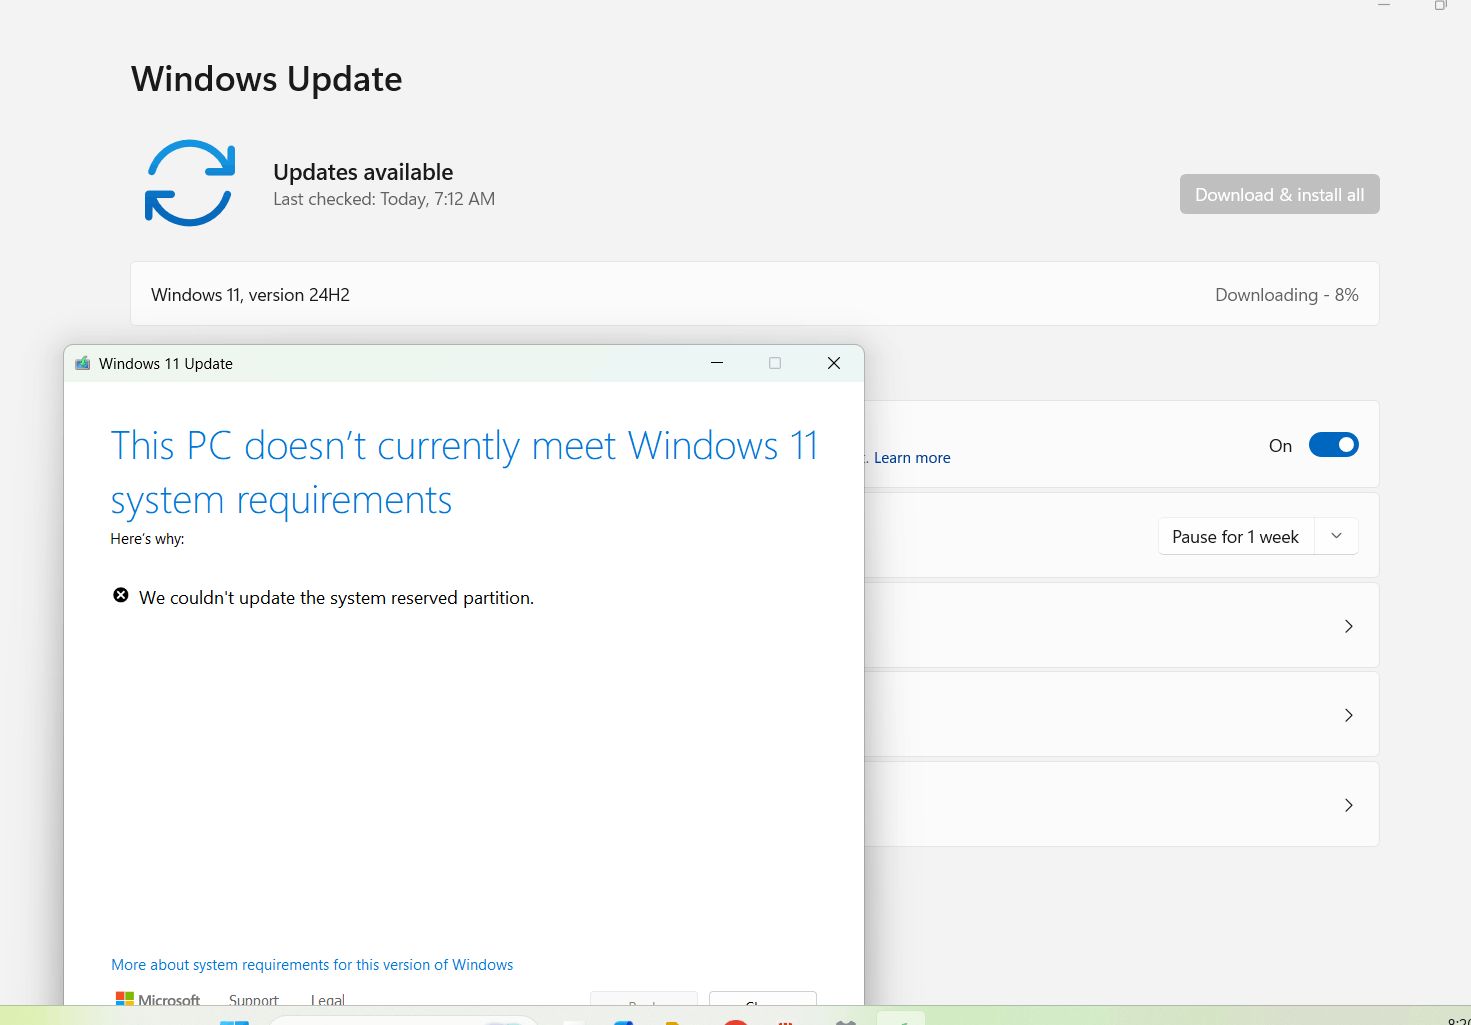Expand the dropdown arrow next to Pause for 1 week
This screenshot has height=1025, width=1471.
click(1336, 536)
